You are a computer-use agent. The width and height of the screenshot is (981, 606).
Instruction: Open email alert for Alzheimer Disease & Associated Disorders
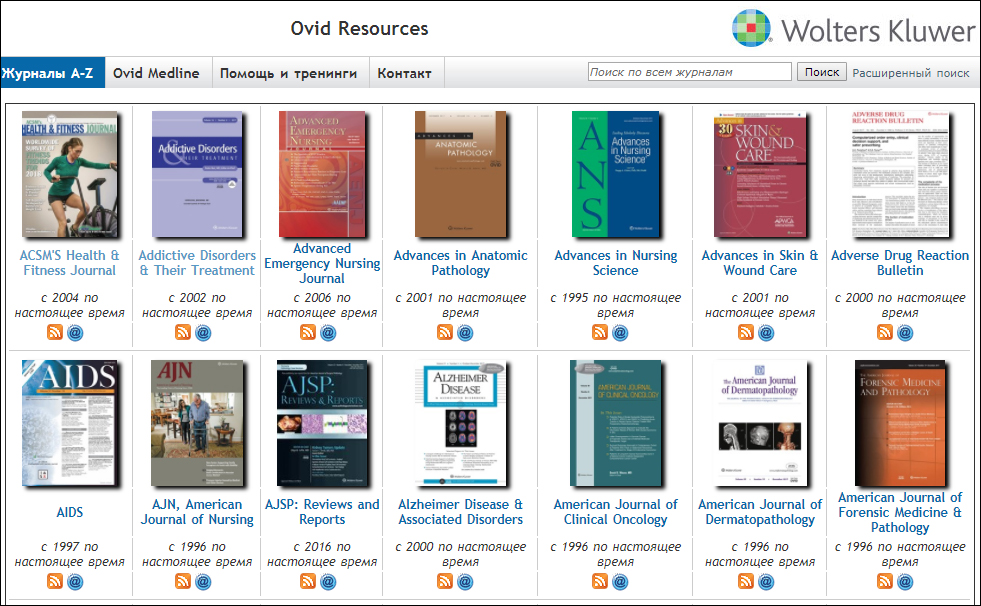[x=464, y=581]
